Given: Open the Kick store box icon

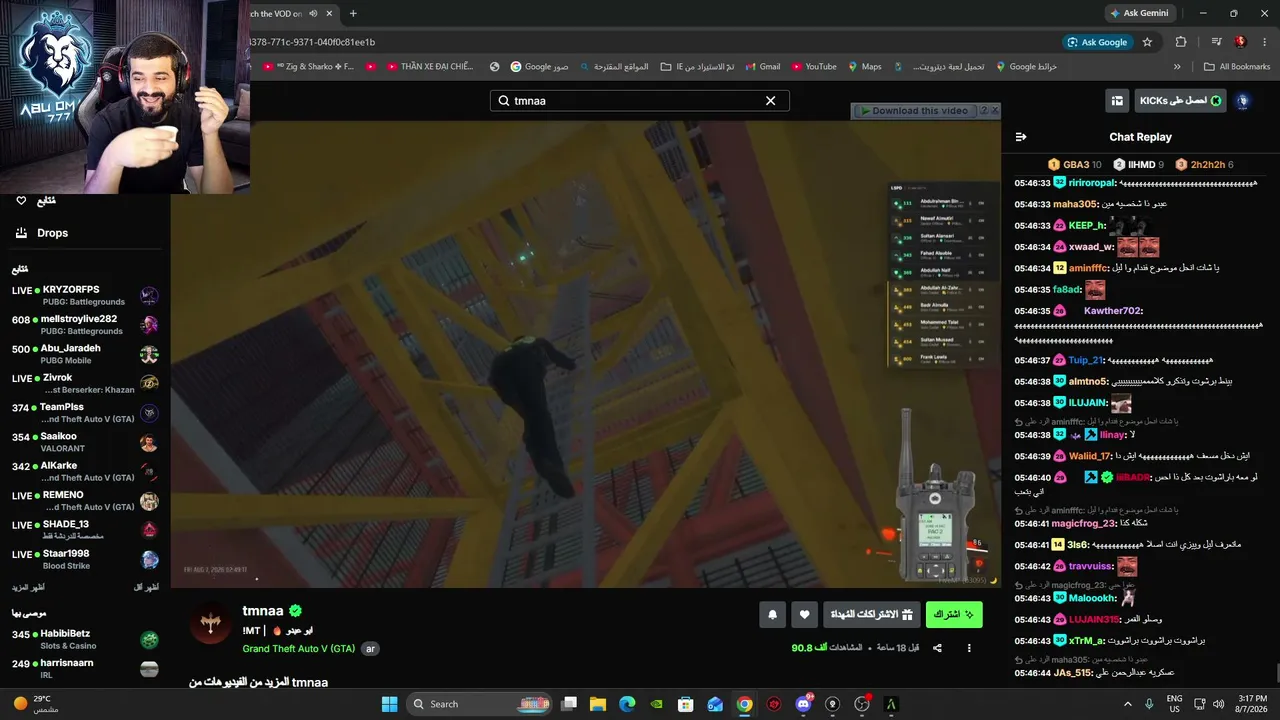Looking at the screenshot, I should pyautogui.click(x=1116, y=101).
